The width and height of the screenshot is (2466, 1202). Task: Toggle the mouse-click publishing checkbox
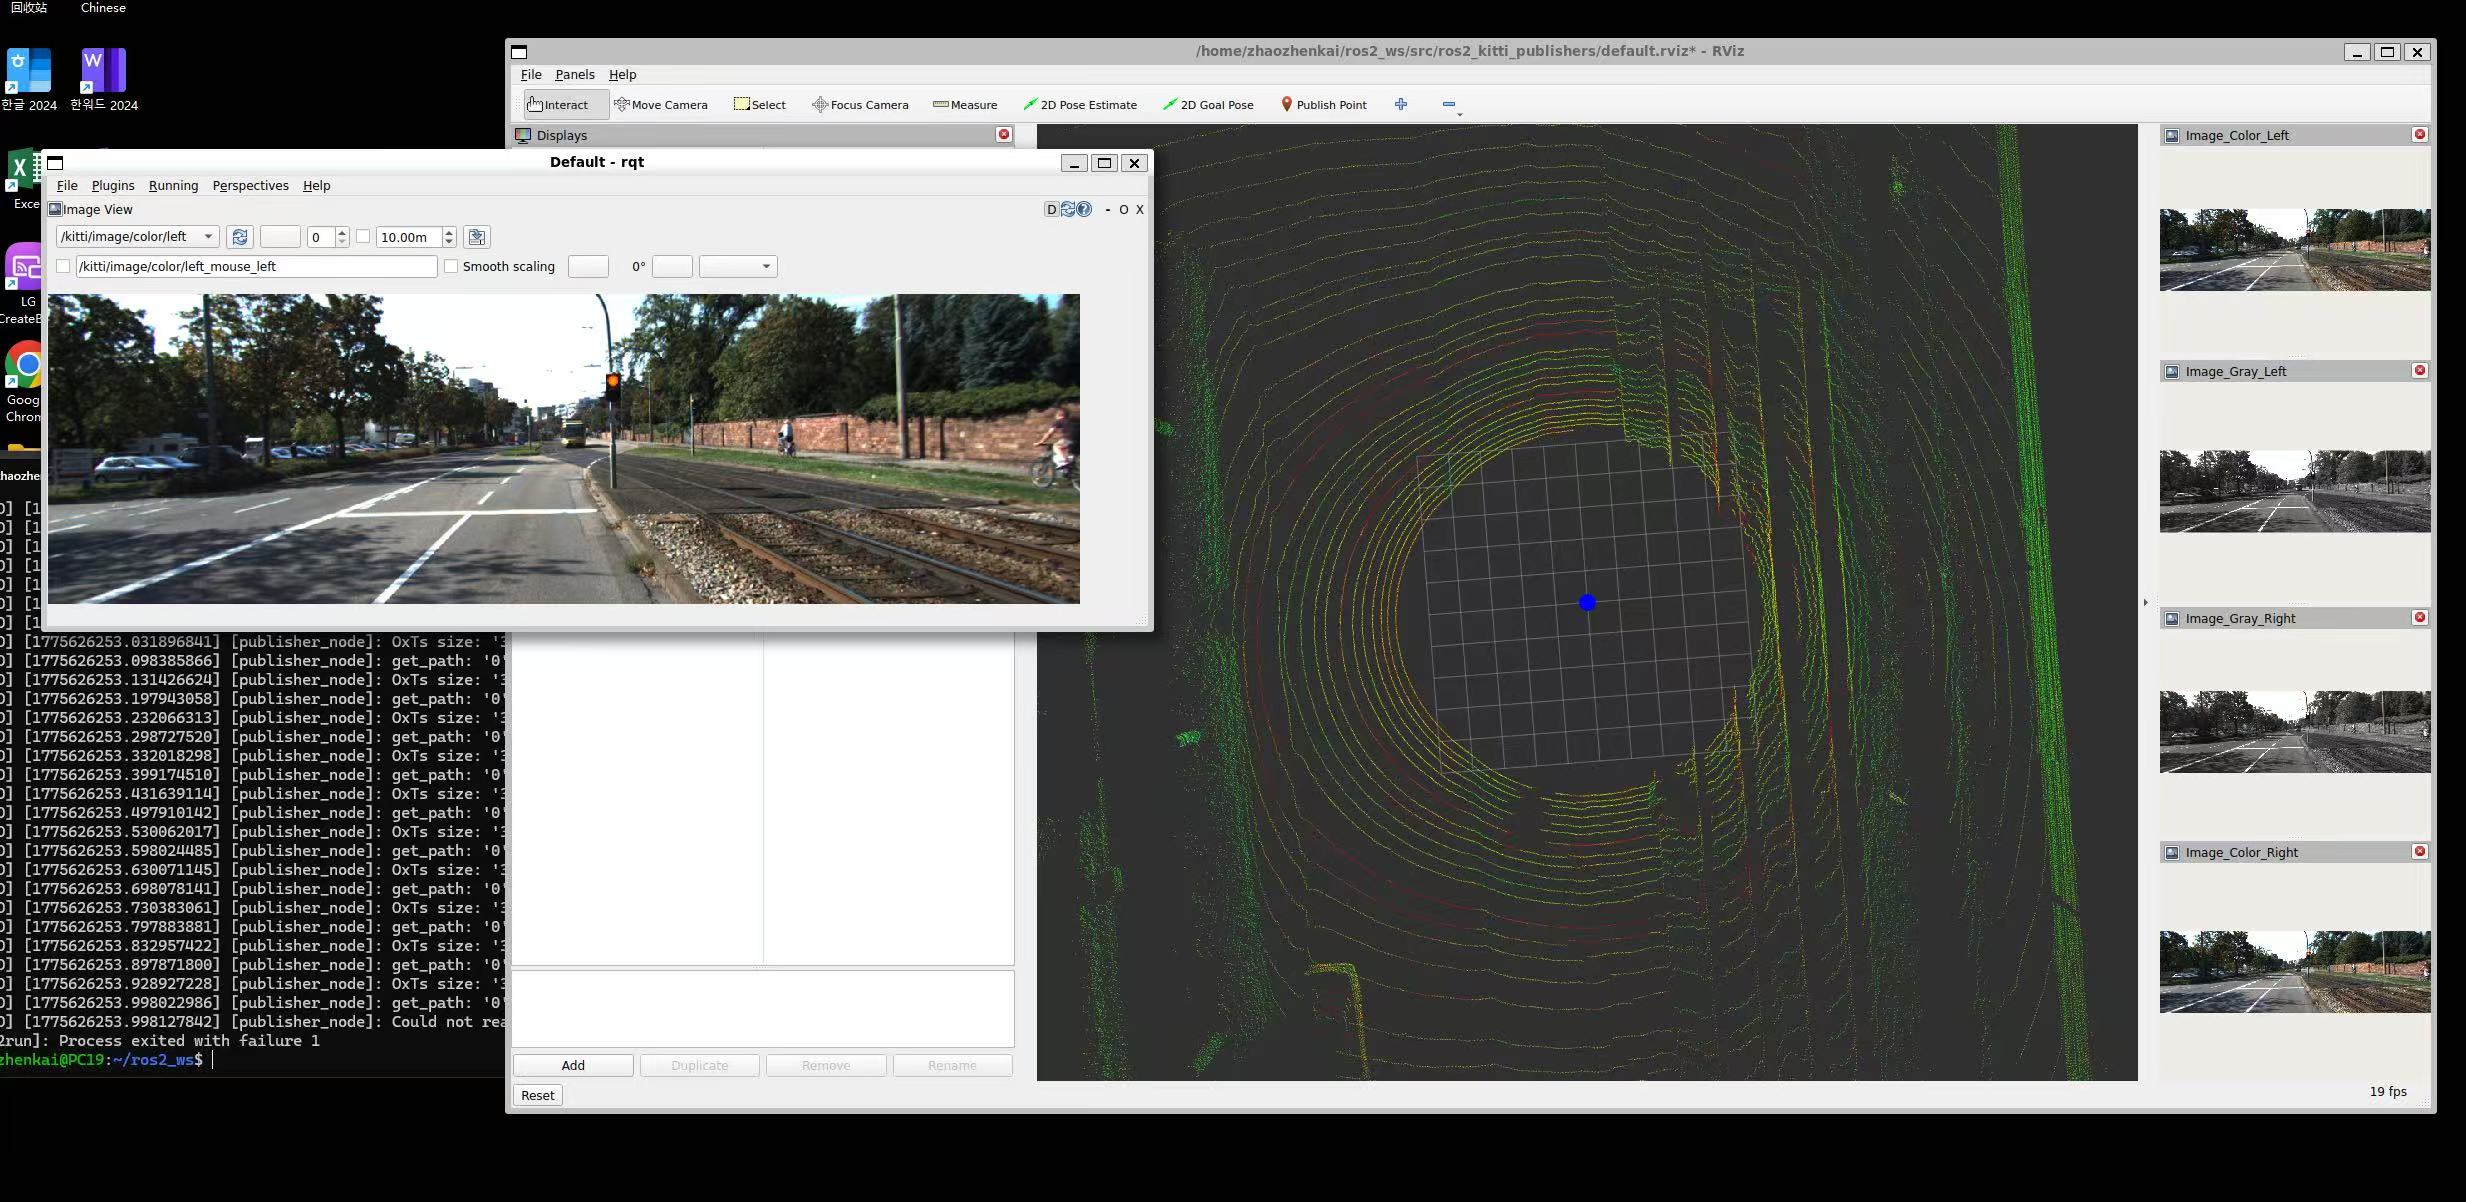63,266
